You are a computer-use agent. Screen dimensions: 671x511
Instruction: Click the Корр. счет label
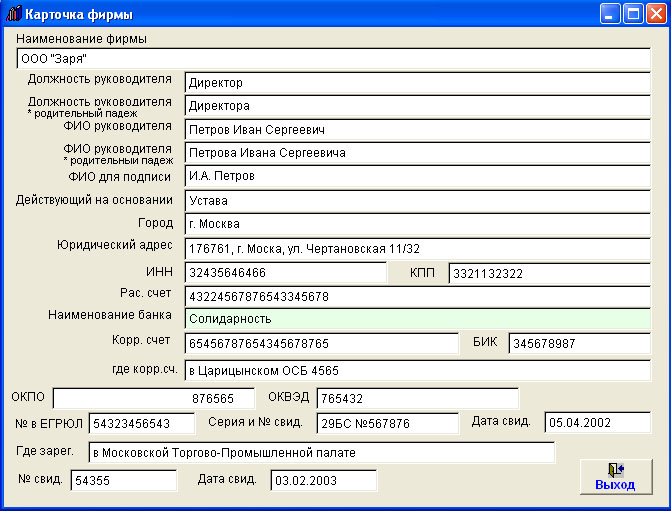click(x=141, y=340)
